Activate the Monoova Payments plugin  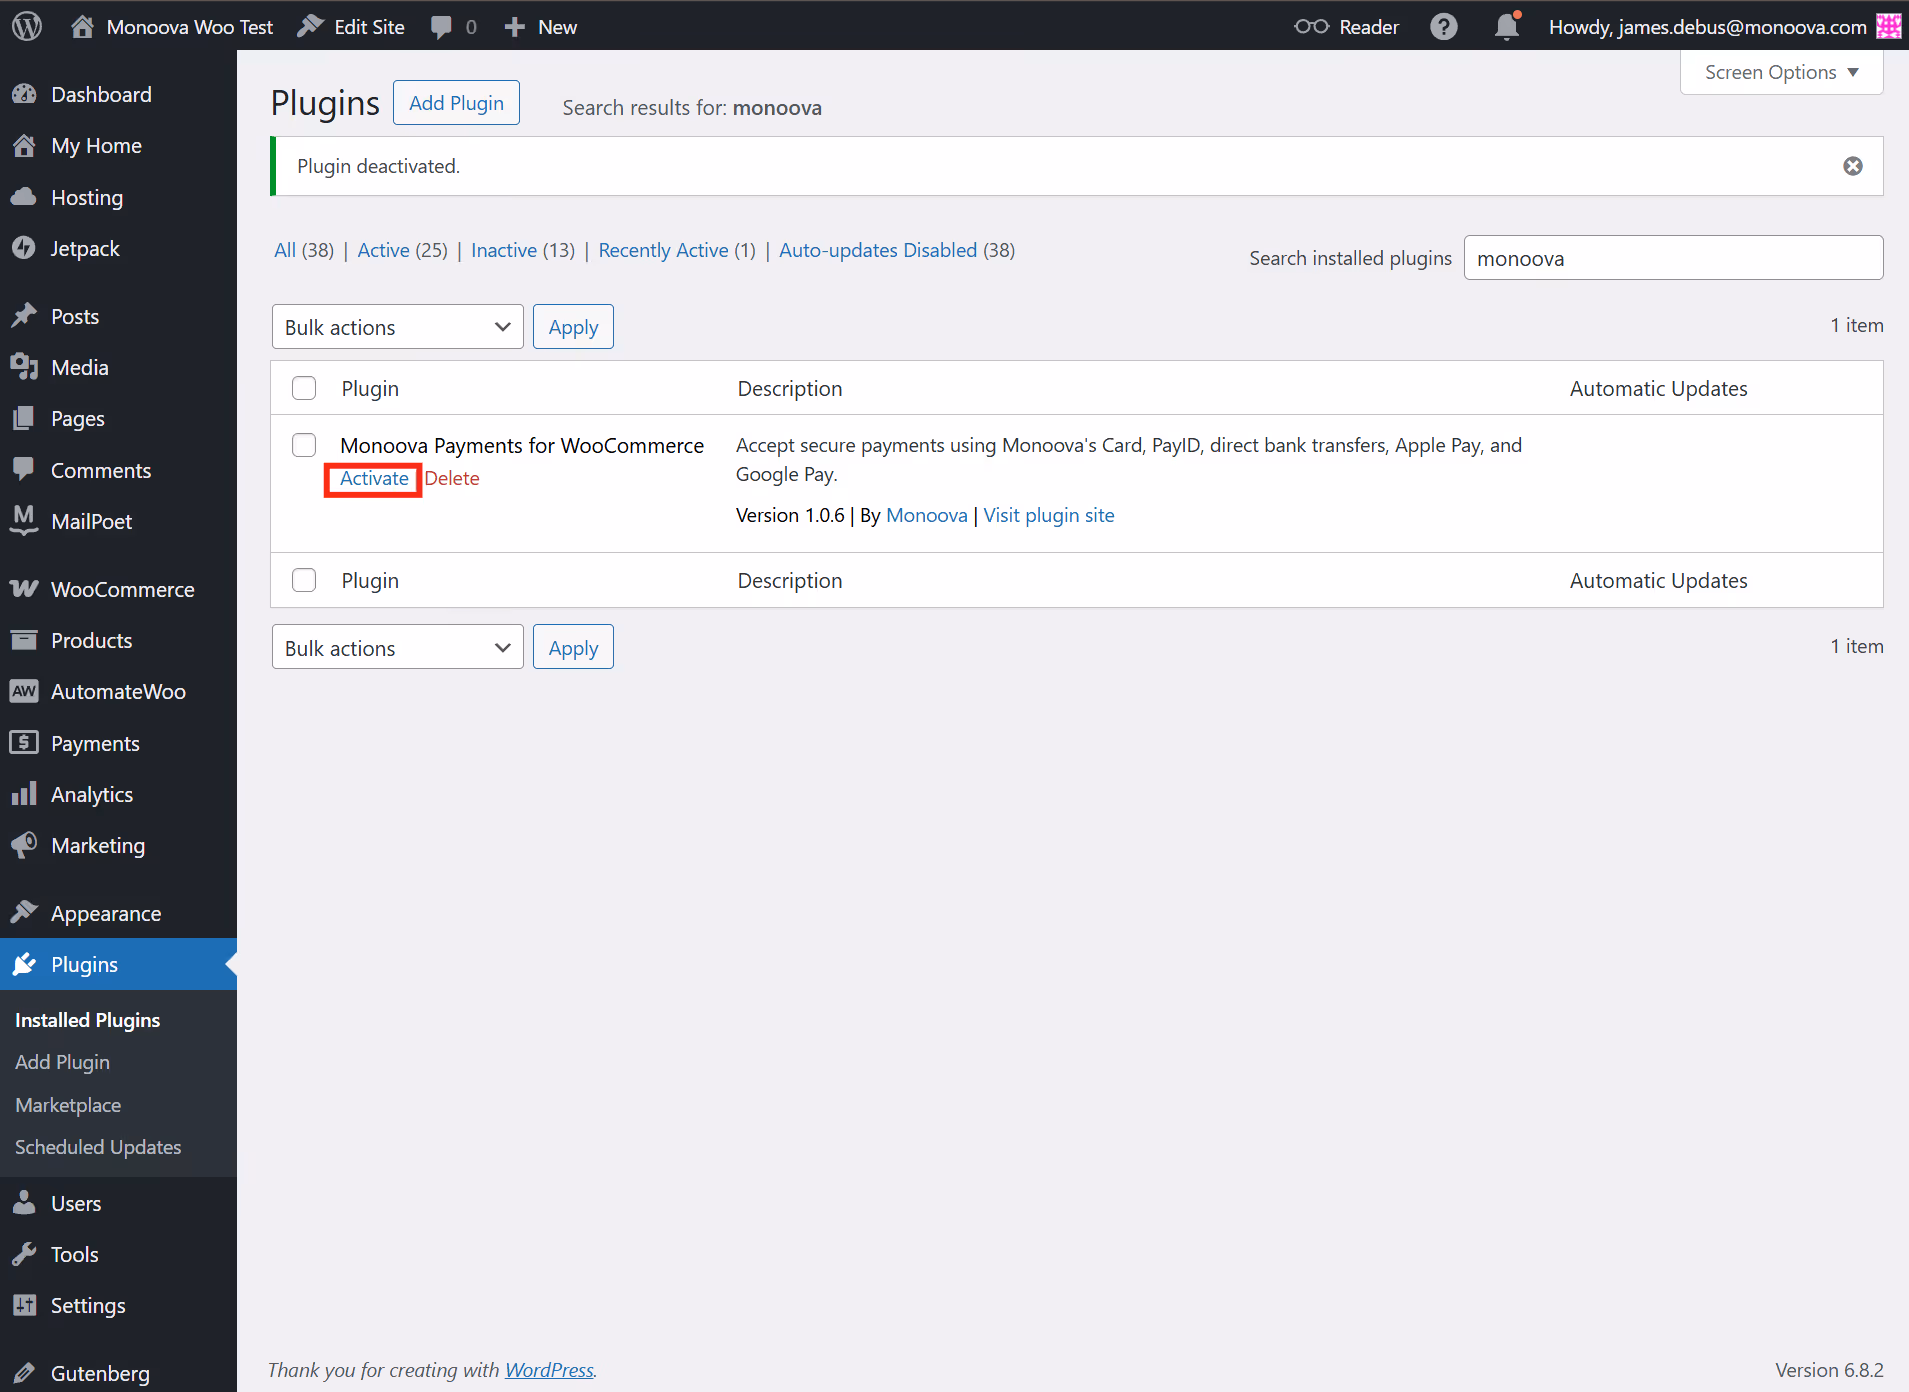pos(374,478)
